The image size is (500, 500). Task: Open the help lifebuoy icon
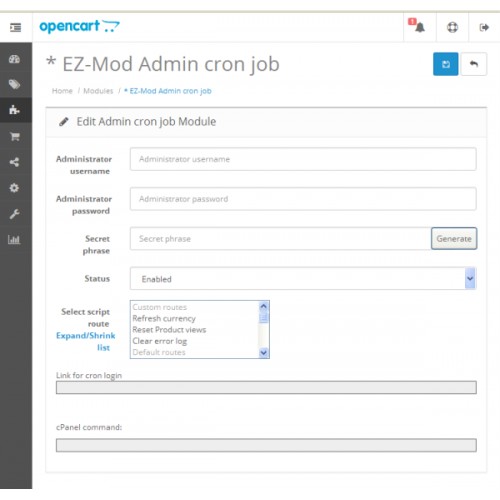click(x=452, y=27)
